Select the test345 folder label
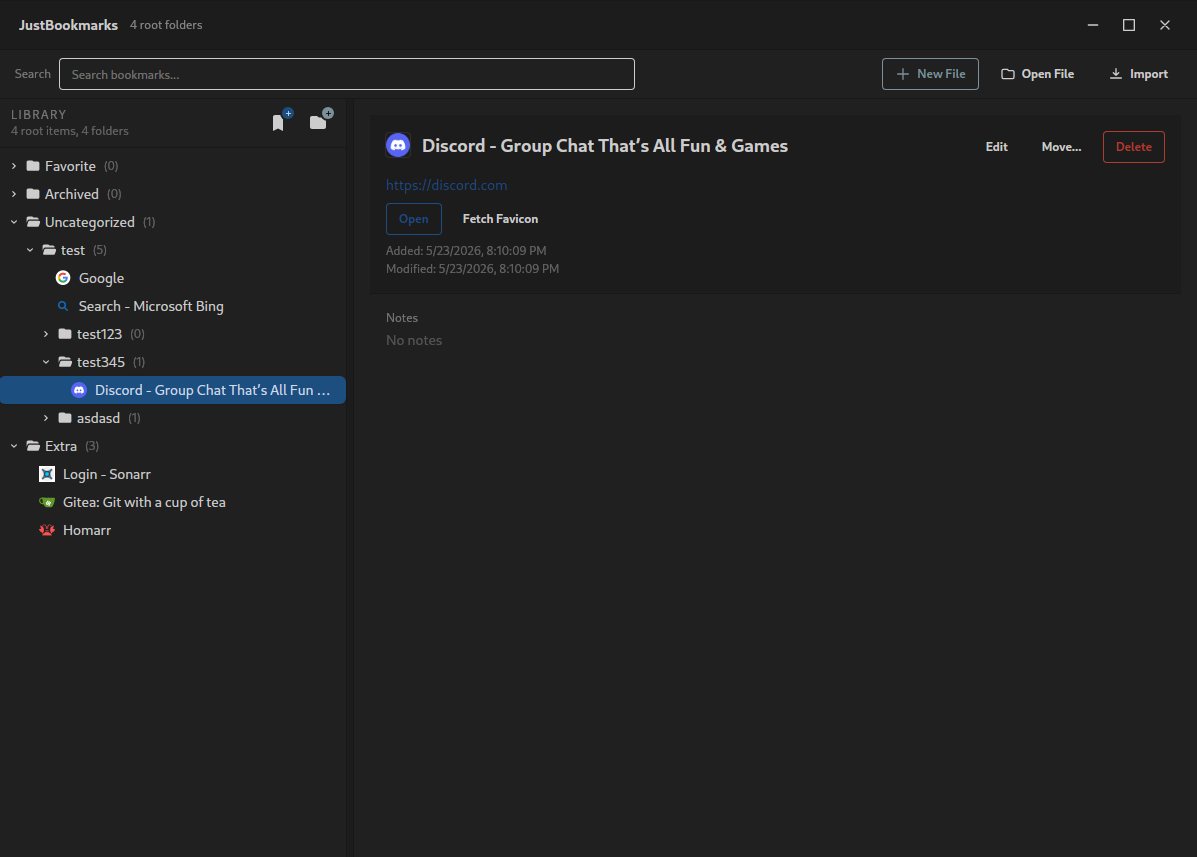Screen dimensions: 1197x857 point(101,362)
